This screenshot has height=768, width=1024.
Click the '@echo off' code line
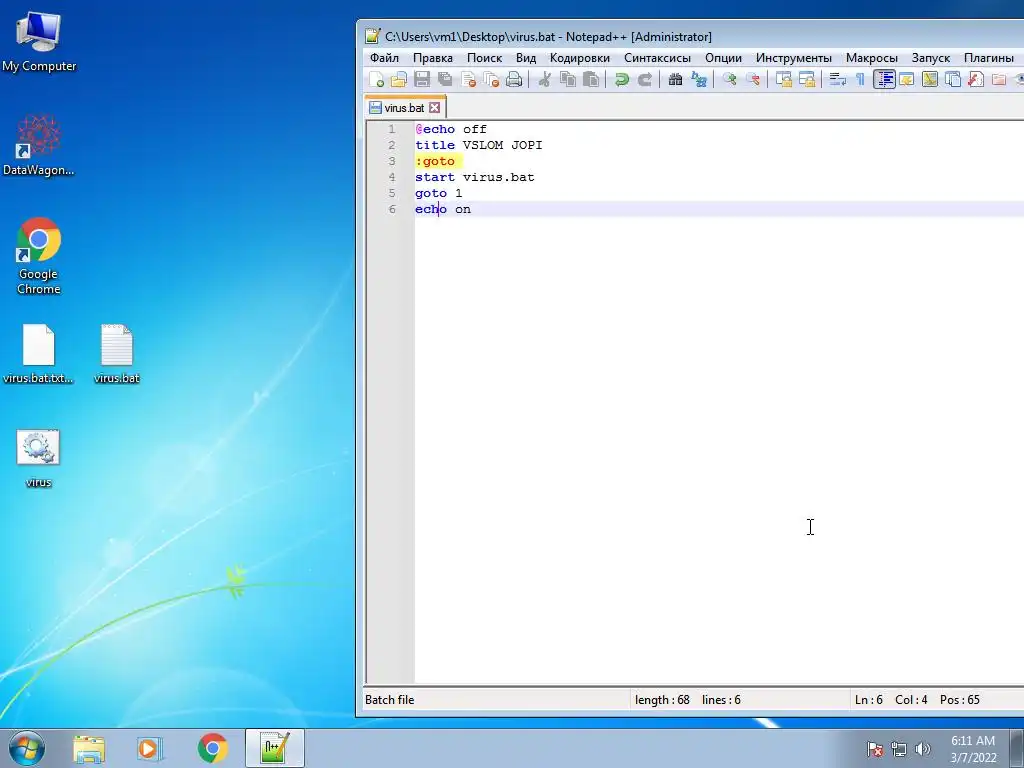[451, 129]
